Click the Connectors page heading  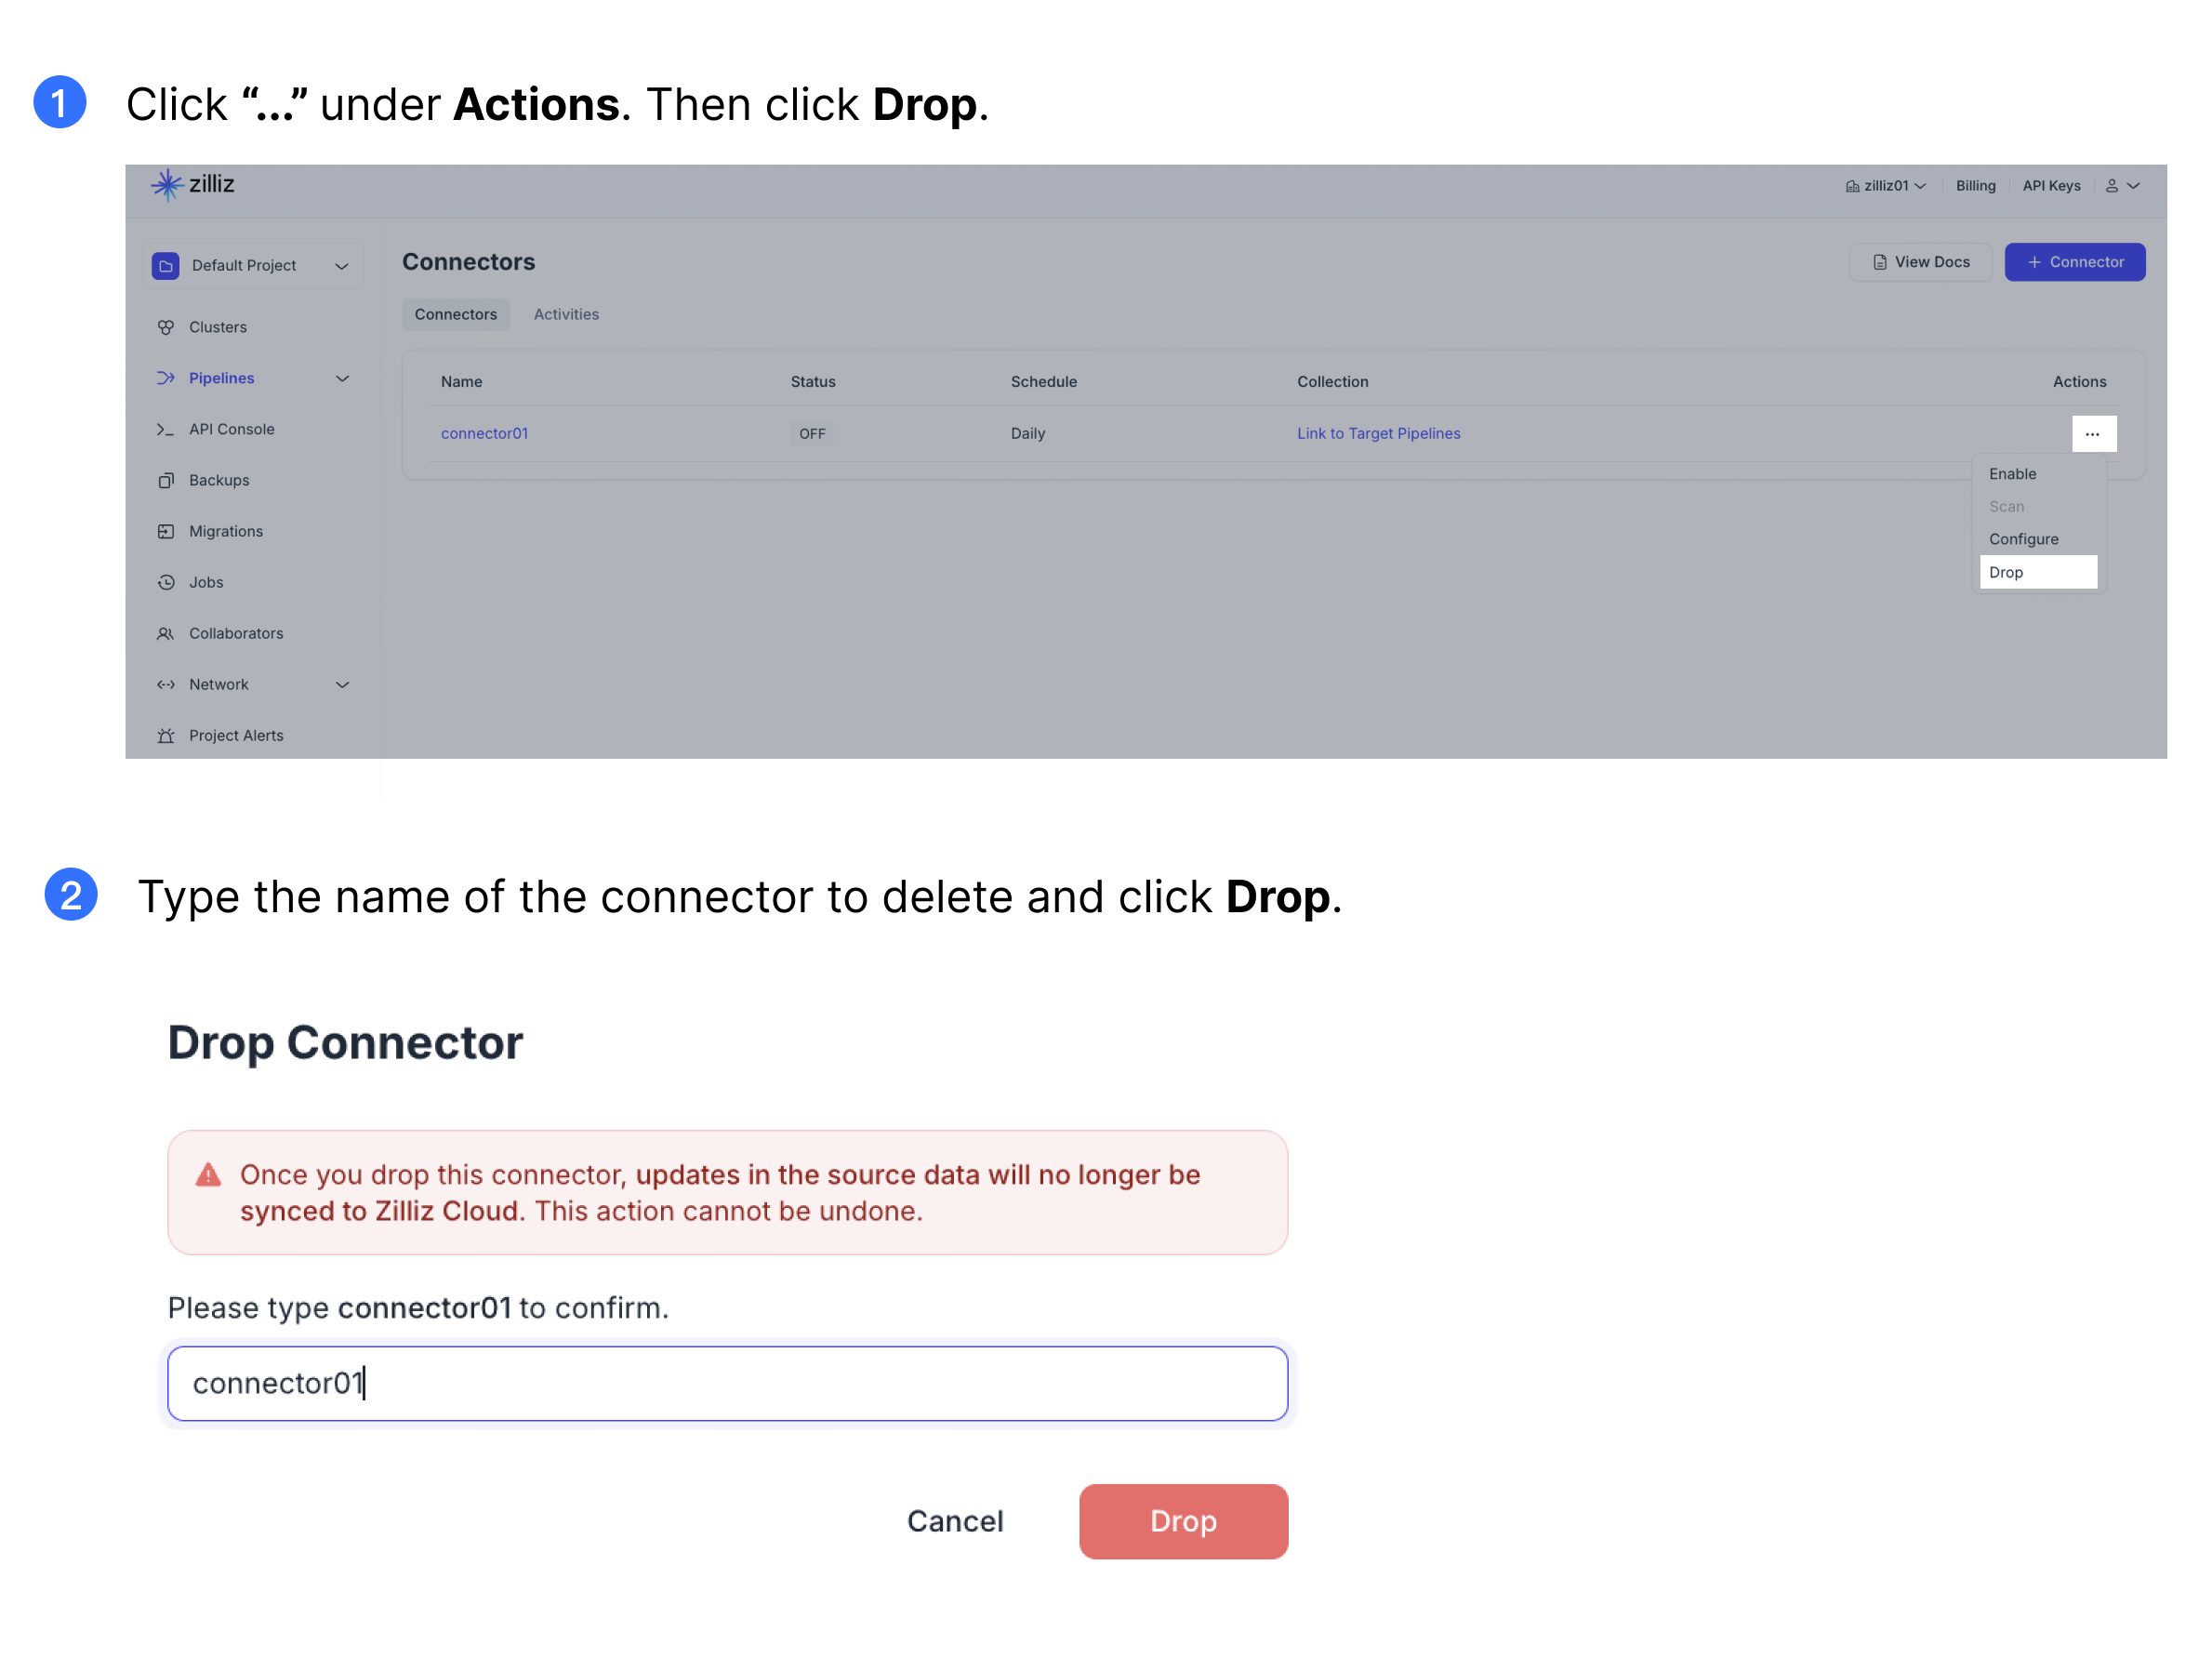pyautogui.click(x=468, y=262)
